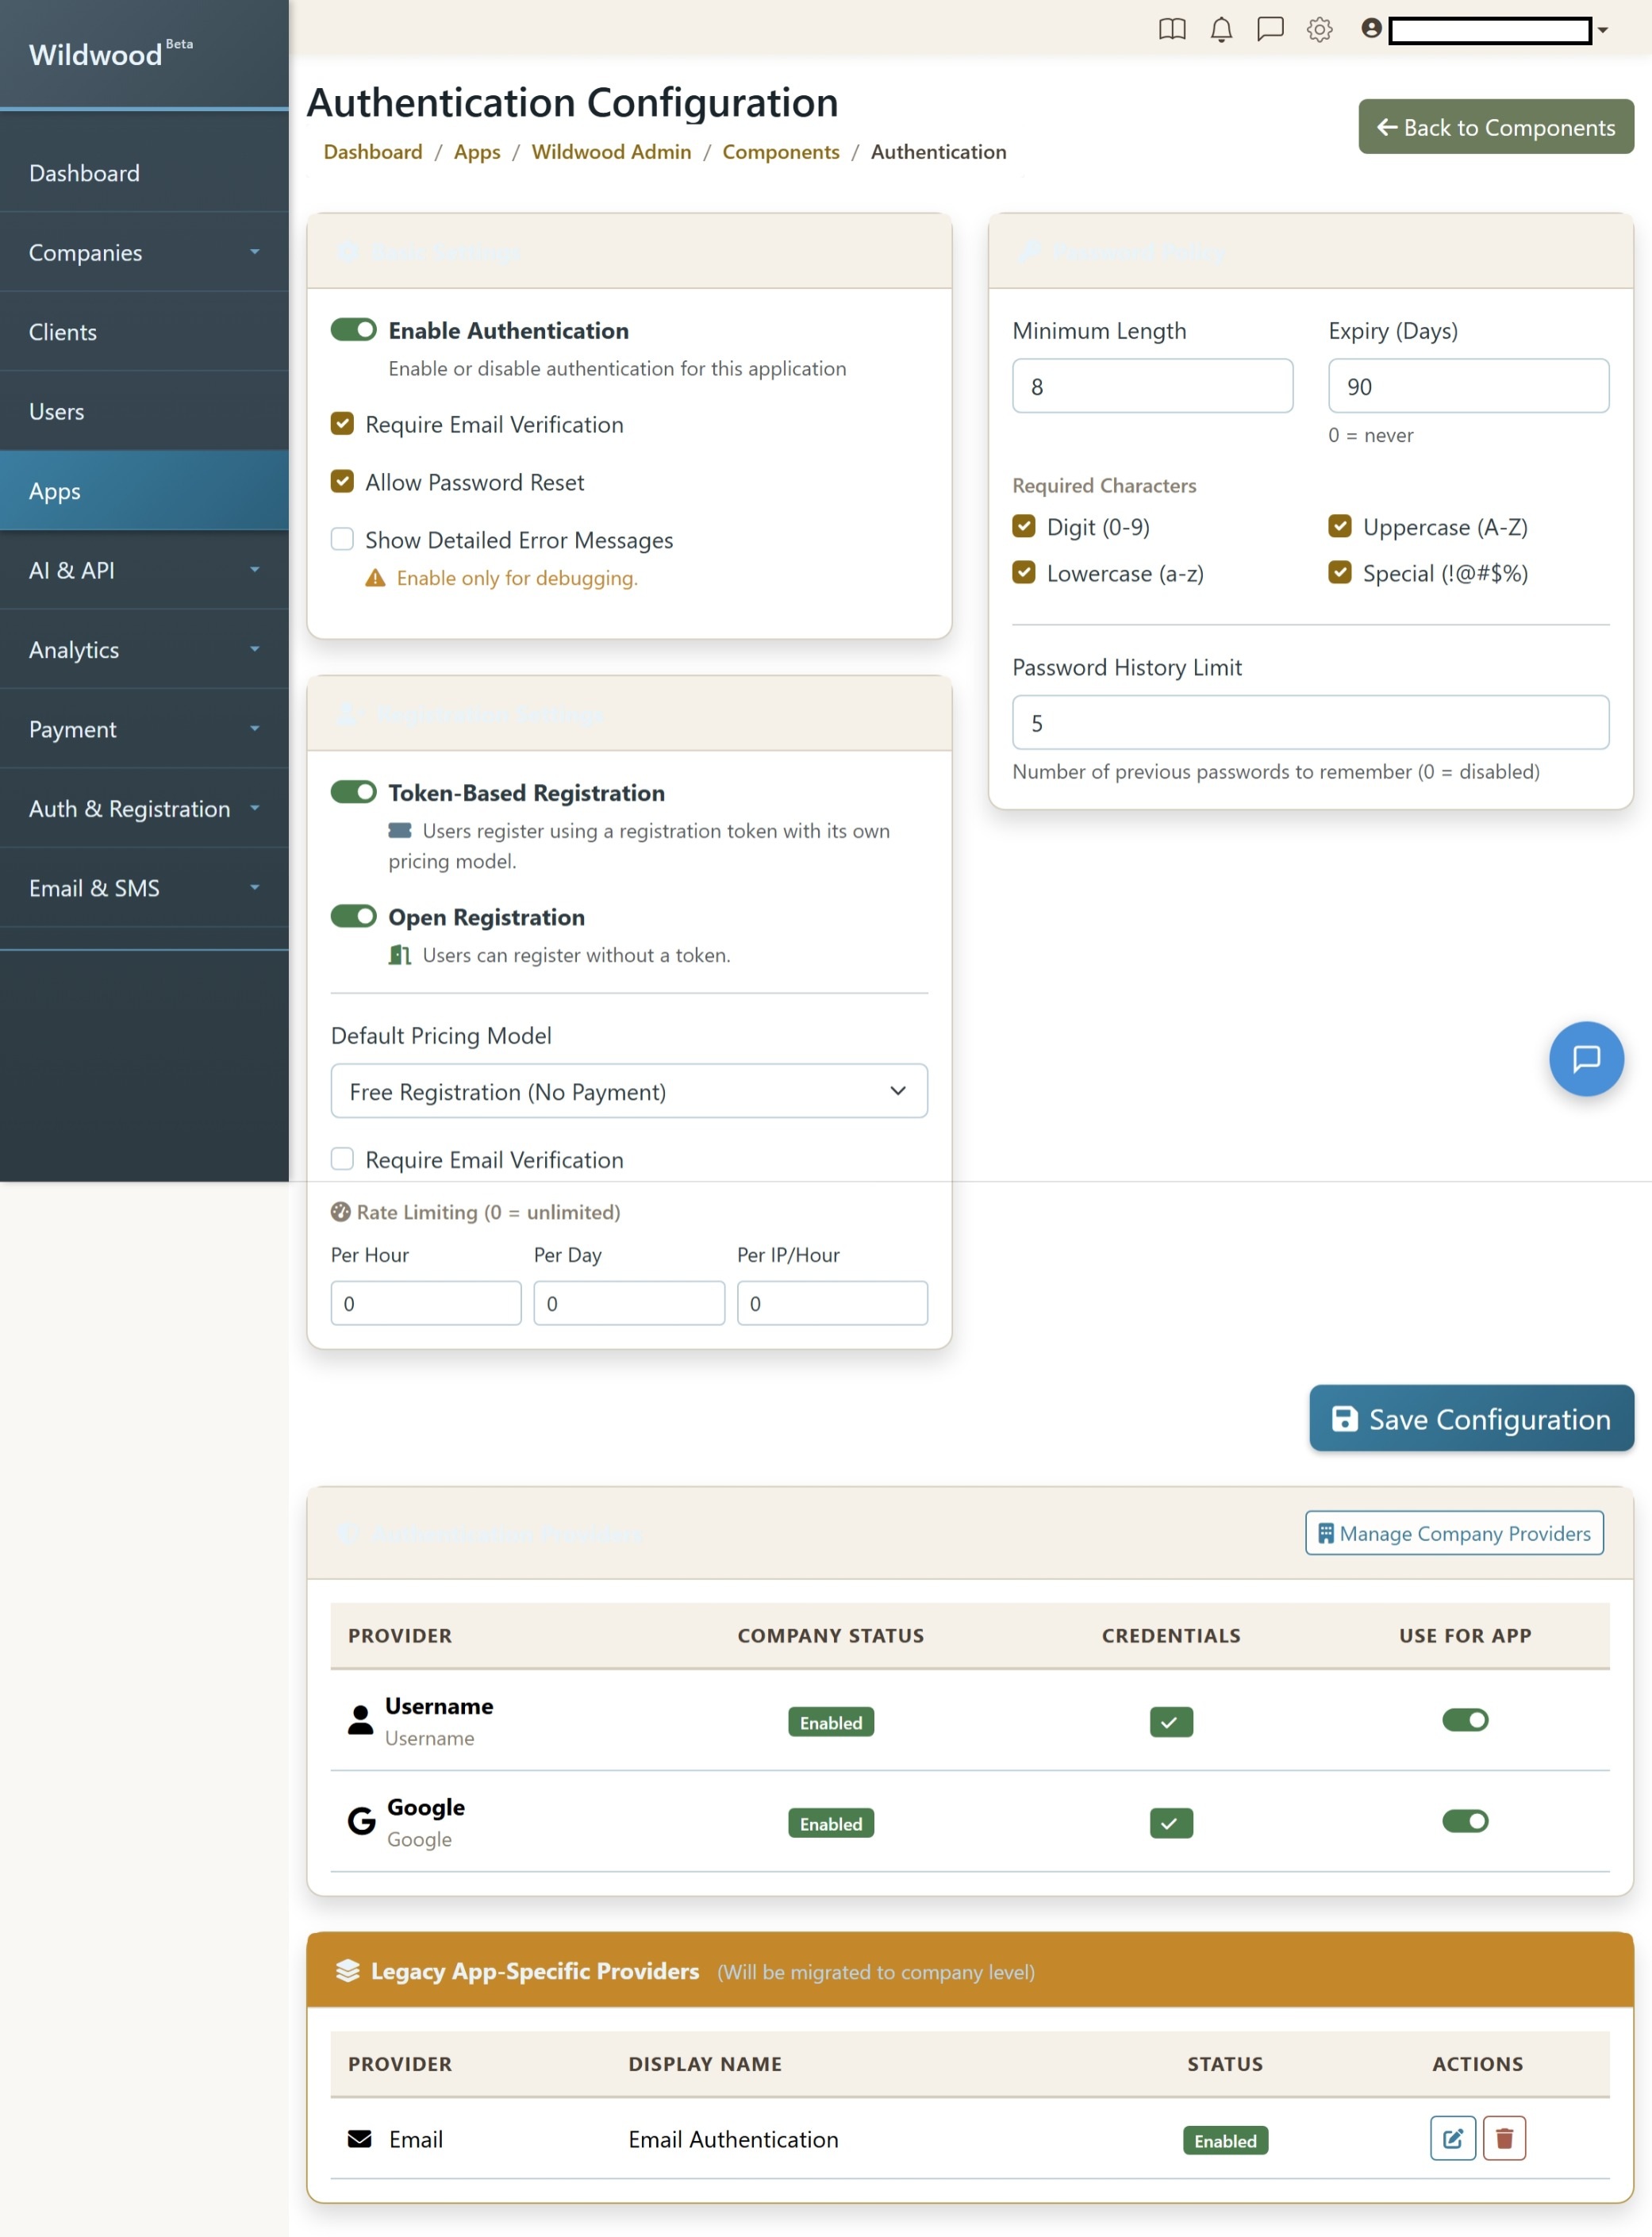
Task: Click the user profile icon
Action: coord(1372,30)
